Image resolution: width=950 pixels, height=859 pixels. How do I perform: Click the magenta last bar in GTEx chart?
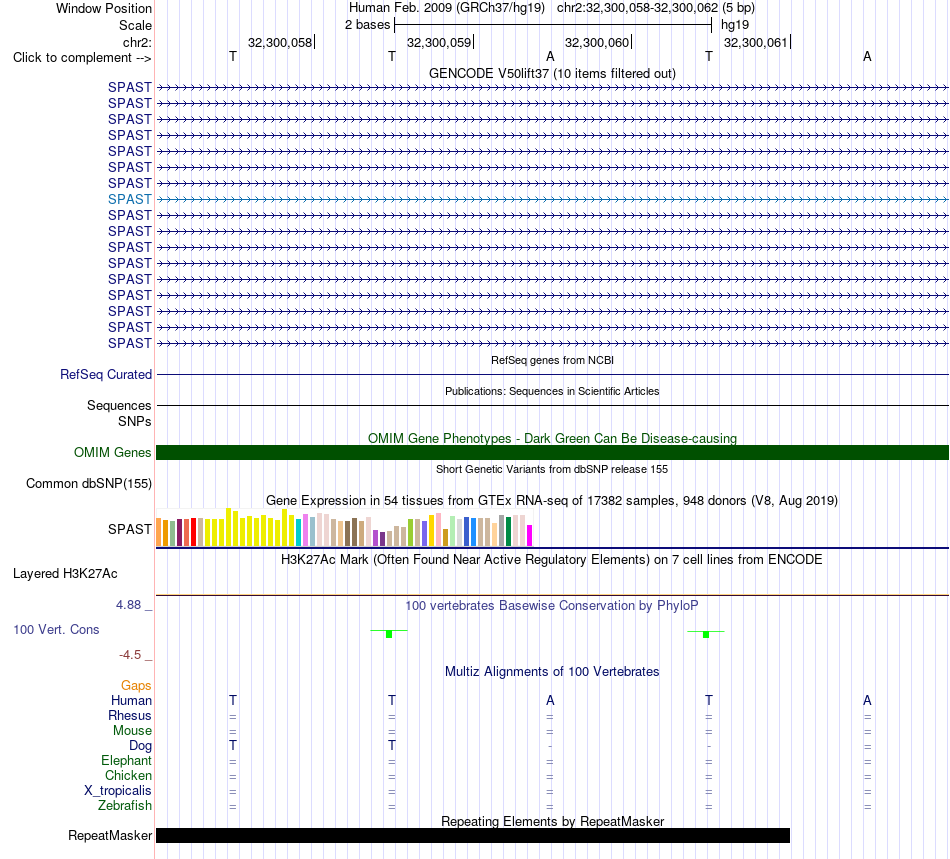(530, 536)
